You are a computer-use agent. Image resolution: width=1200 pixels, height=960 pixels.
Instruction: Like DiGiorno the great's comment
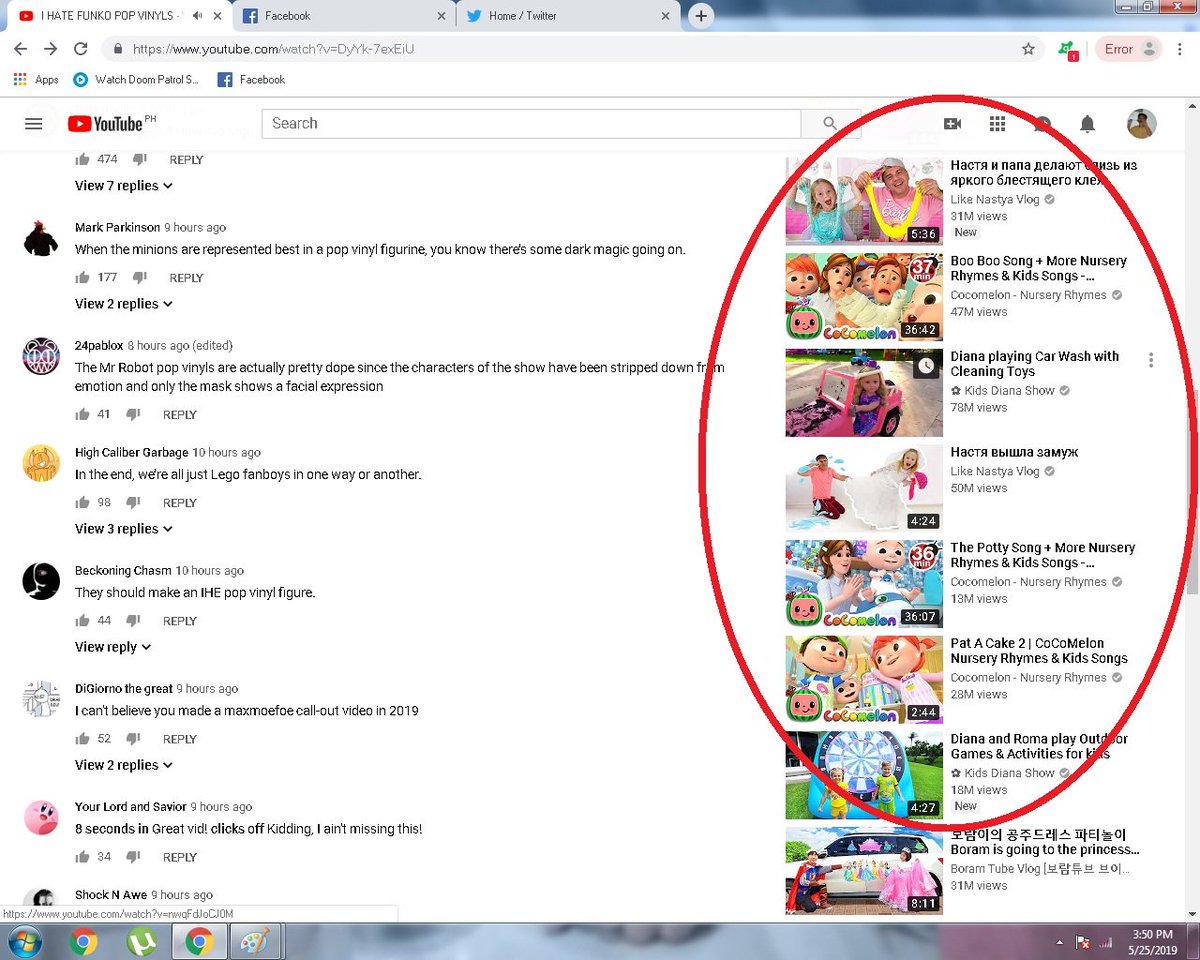[x=82, y=738]
